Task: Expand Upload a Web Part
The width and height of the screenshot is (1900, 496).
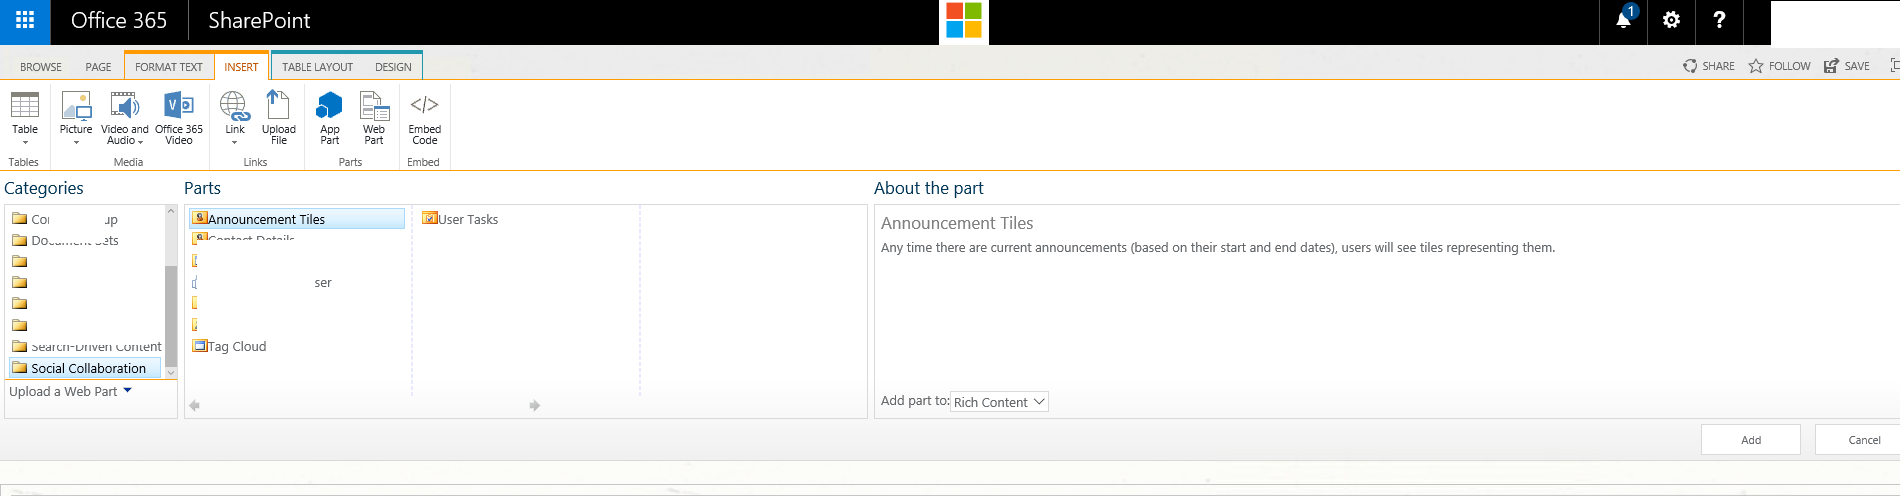Action: point(70,392)
